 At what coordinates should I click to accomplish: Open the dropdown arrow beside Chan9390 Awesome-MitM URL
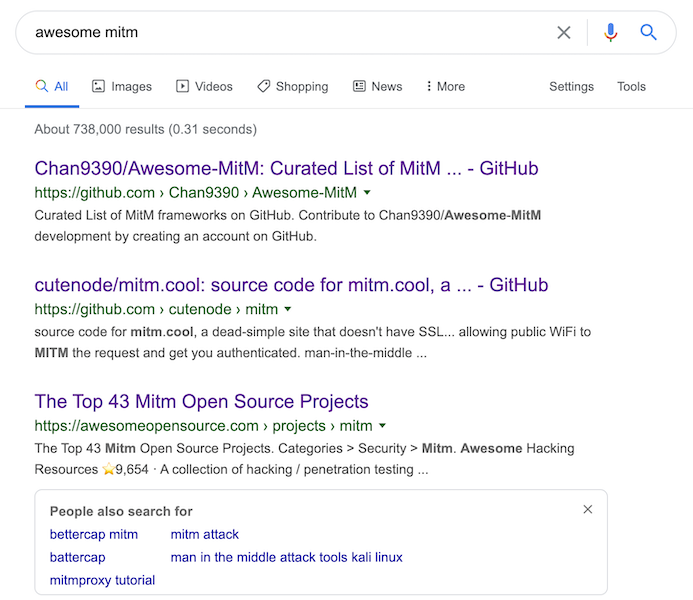coord(367,192)
